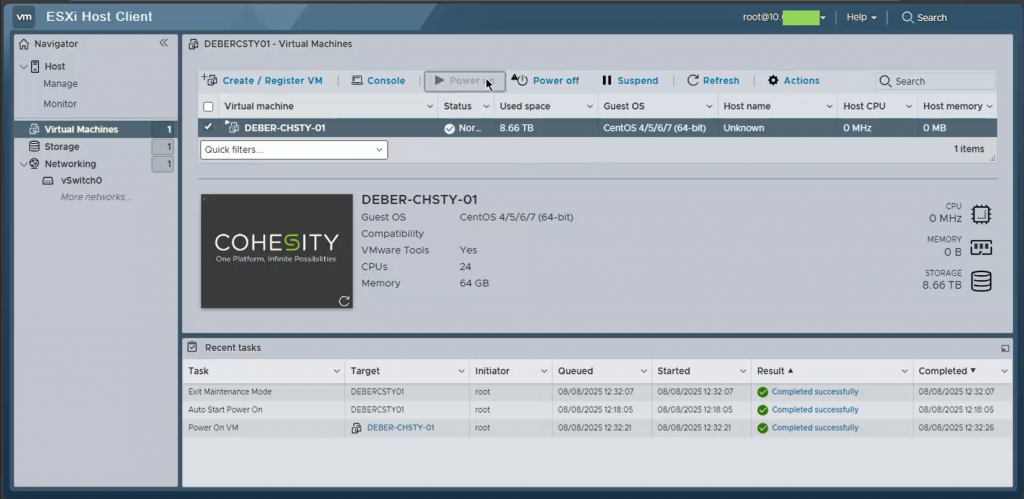Viewport: 1024px width, 499px height.
Task: Uncheck the DEBER-CHSTY-01 row checkbox
Action: (208, 128)
